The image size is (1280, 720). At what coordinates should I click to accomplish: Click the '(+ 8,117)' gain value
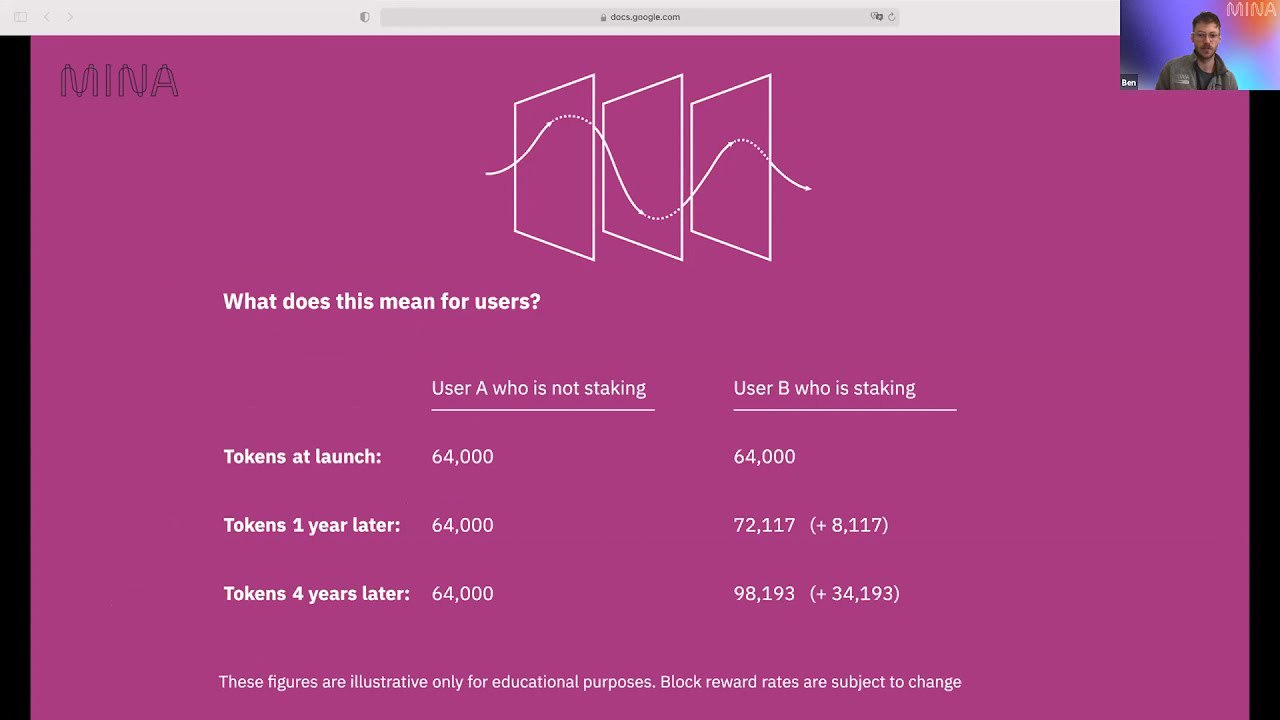click(x=849, y=525)
